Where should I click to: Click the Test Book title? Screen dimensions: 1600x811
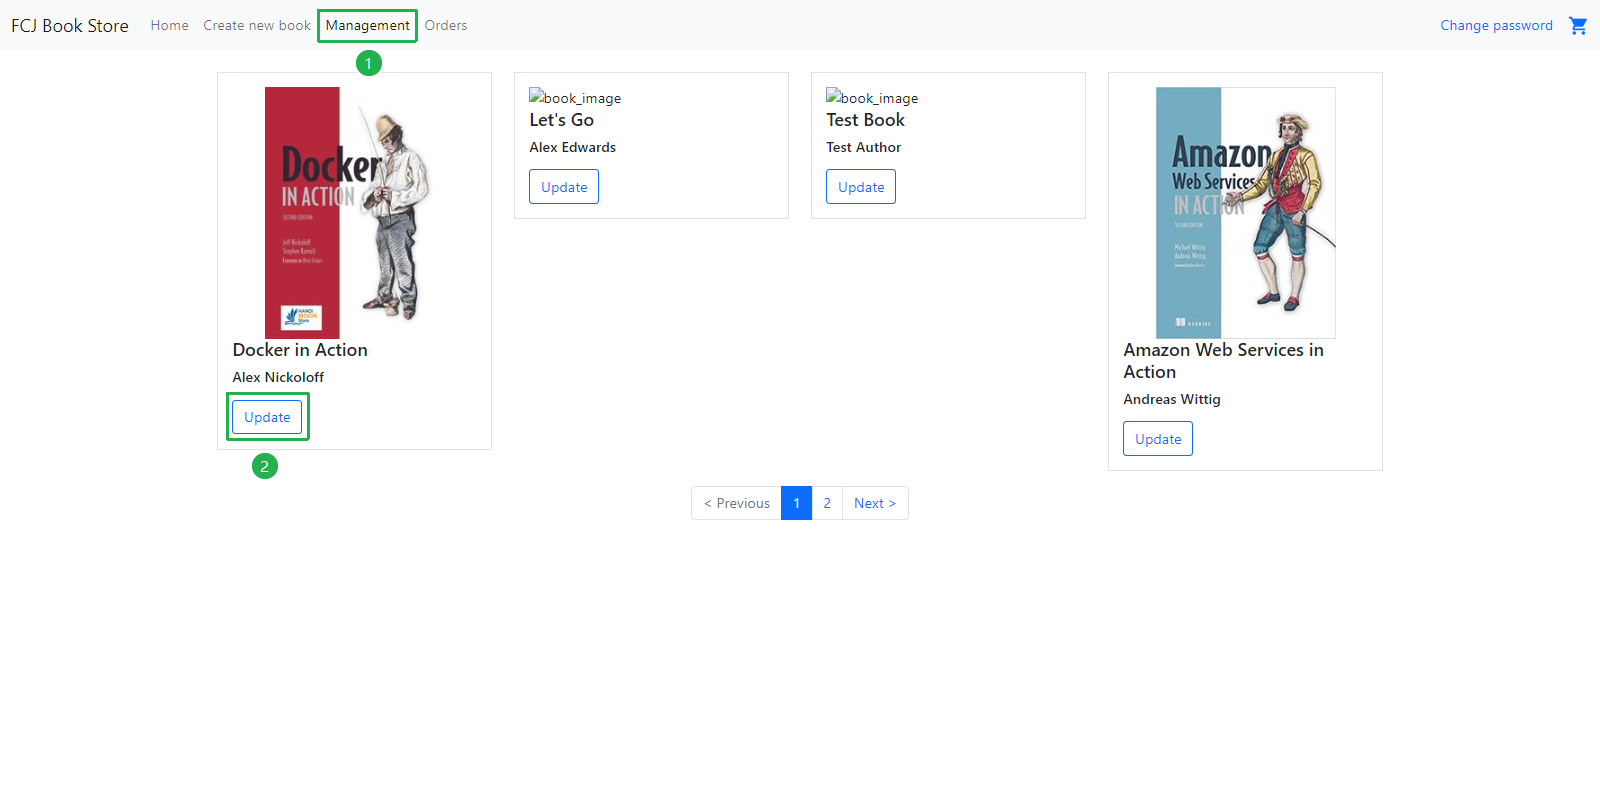[865, 120]
